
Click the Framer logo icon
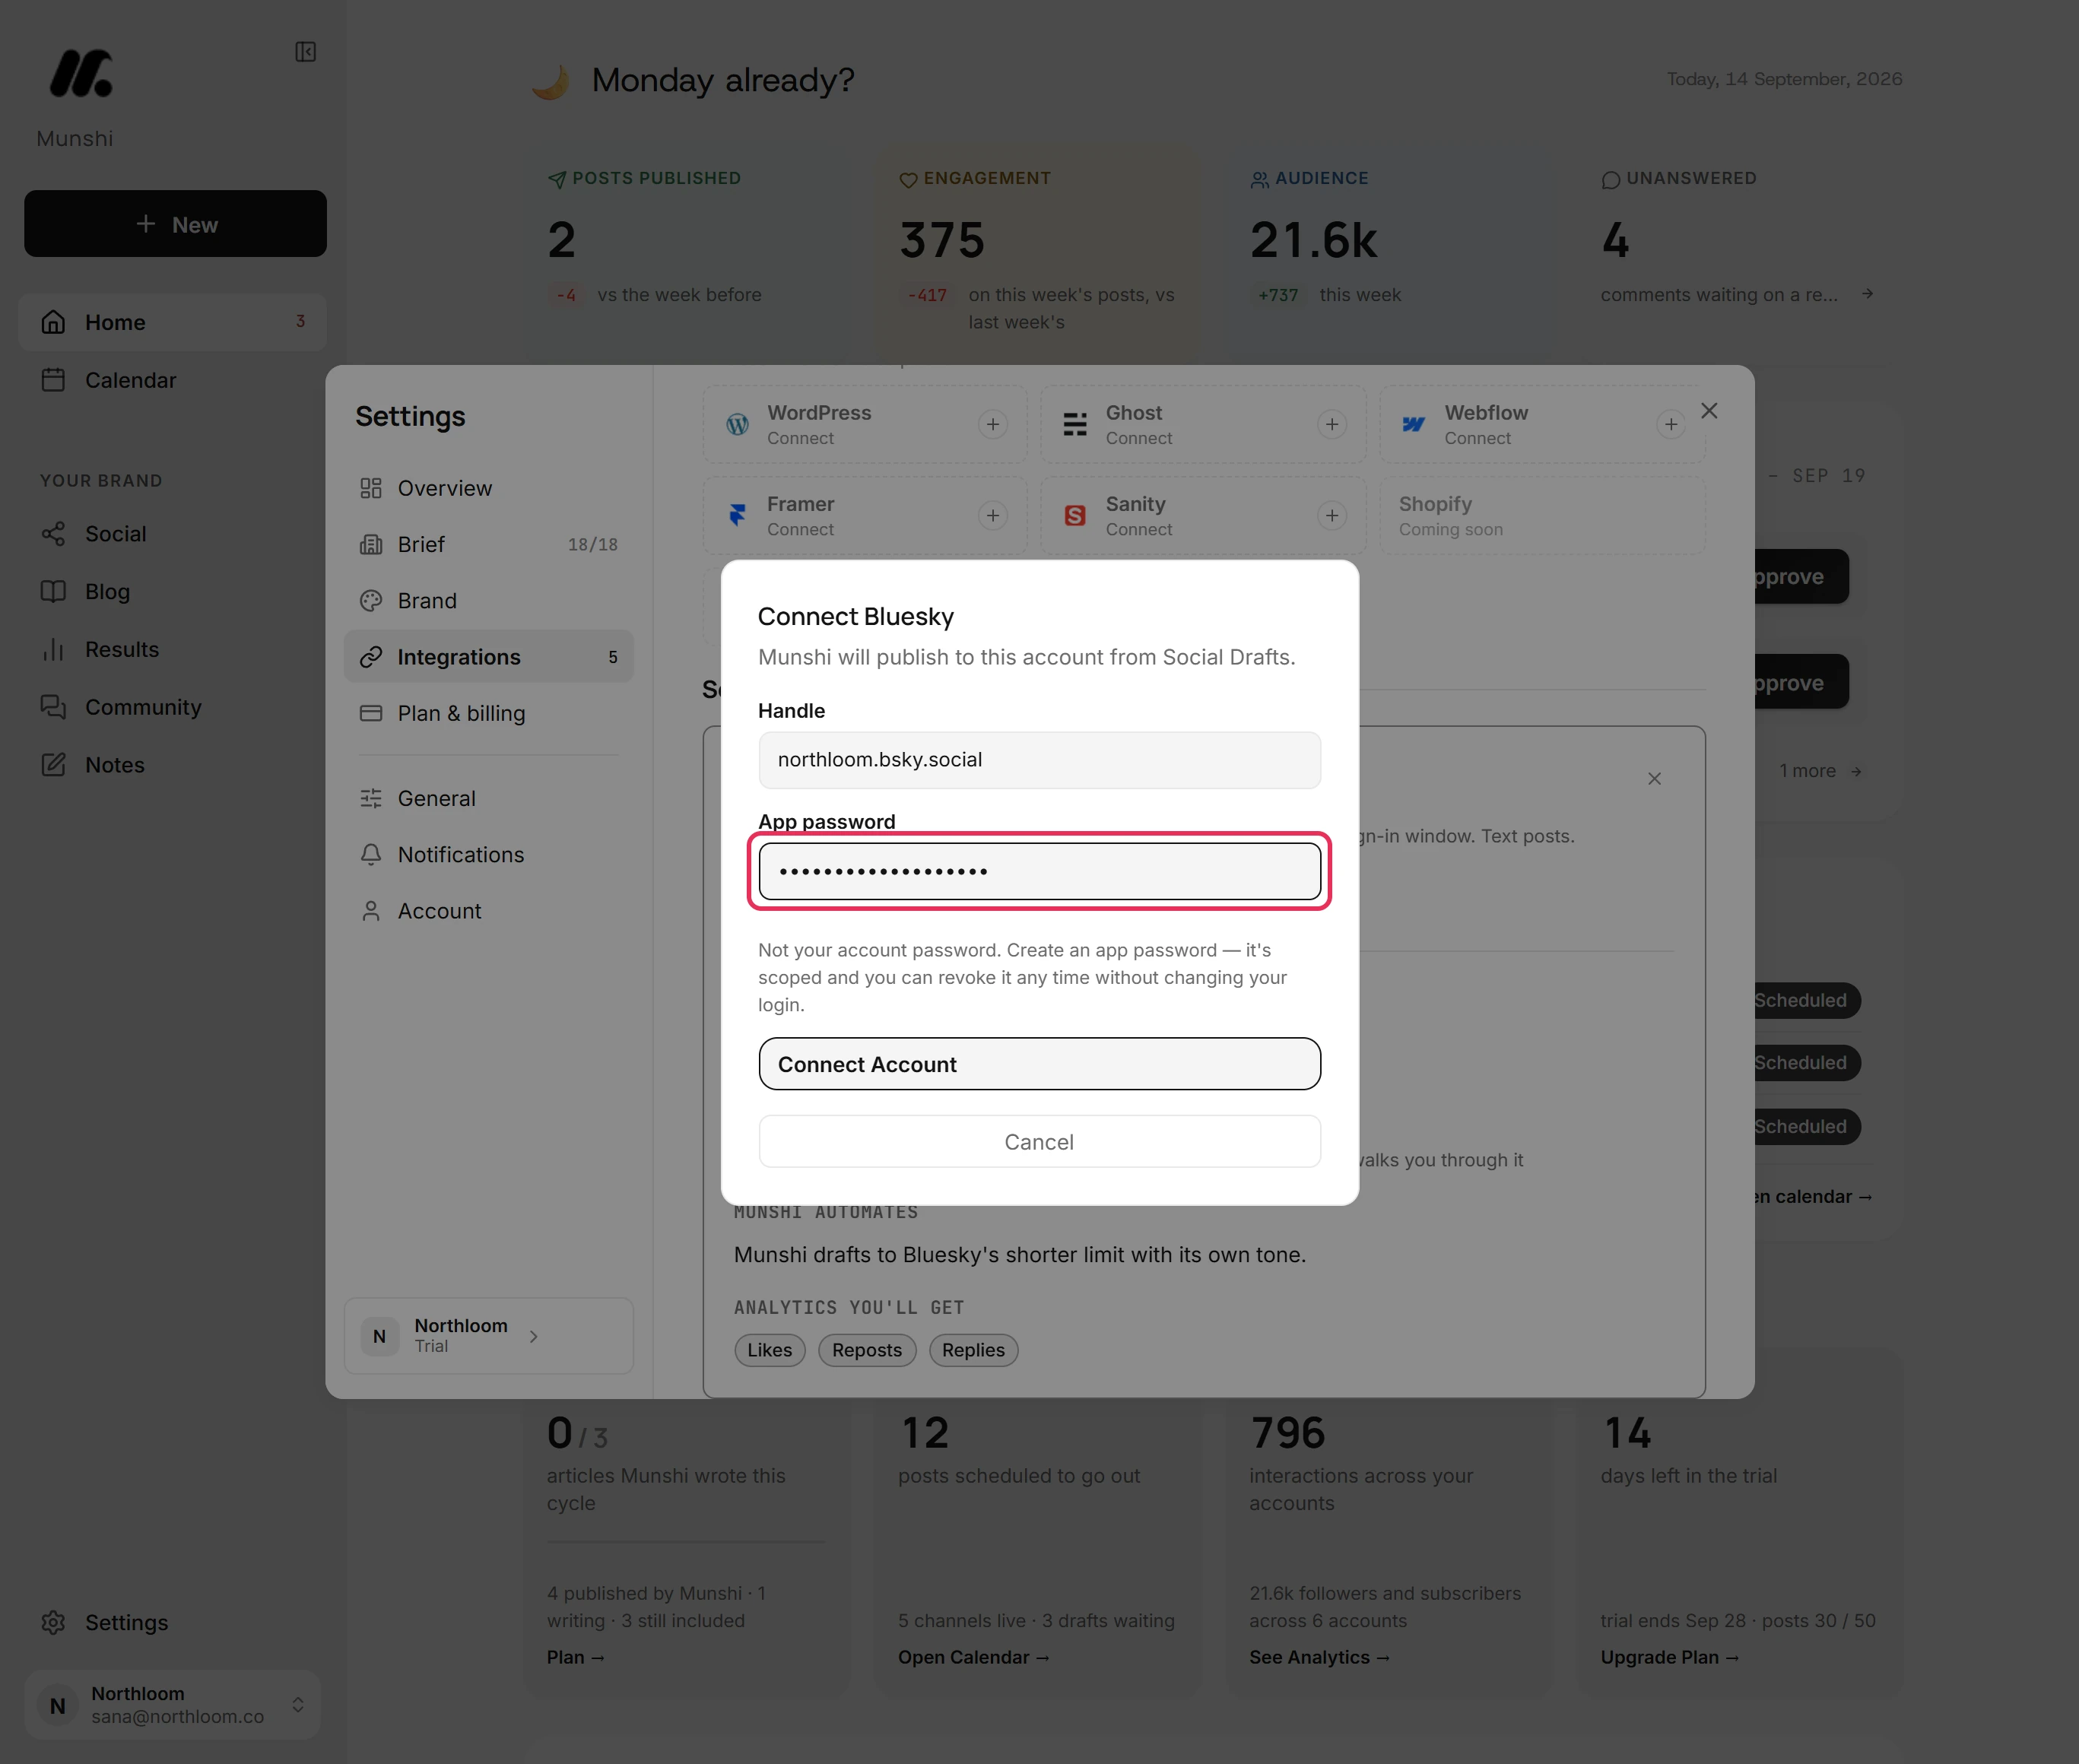coord(738,516)
